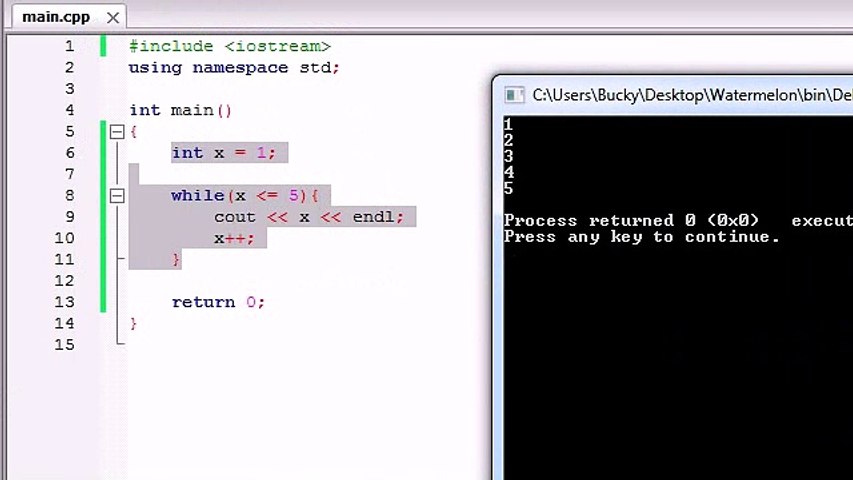Open the console window system menu icon
The width and height of the screenshot is (853, 480).
[514, 95]
